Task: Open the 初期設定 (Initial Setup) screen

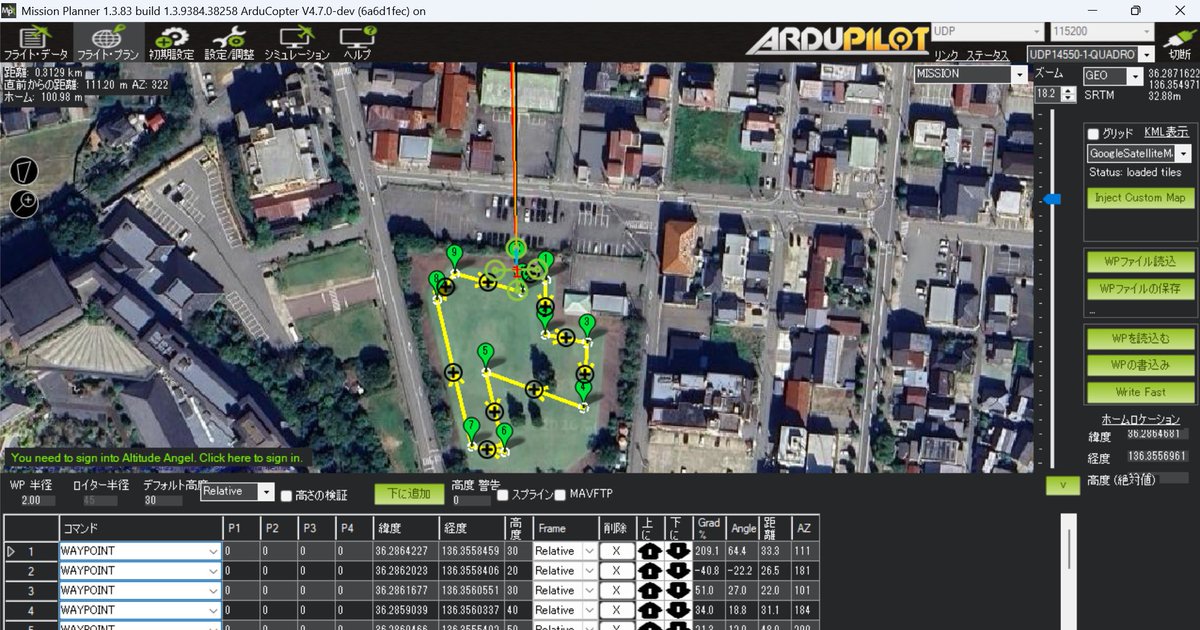Action: (171, 42)
